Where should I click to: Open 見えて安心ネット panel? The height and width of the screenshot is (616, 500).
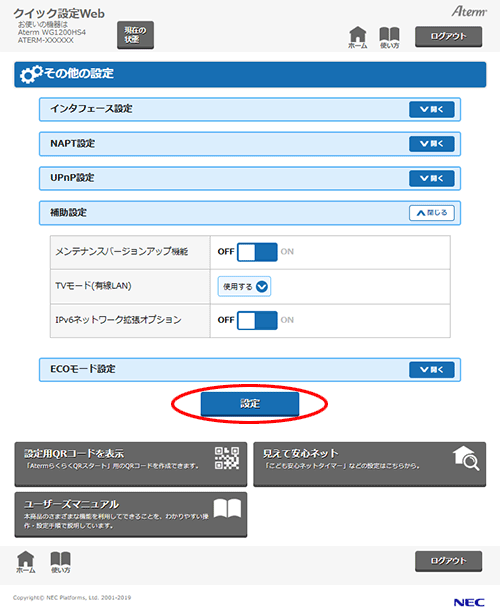pyautogui.click(x=370, y=464)
